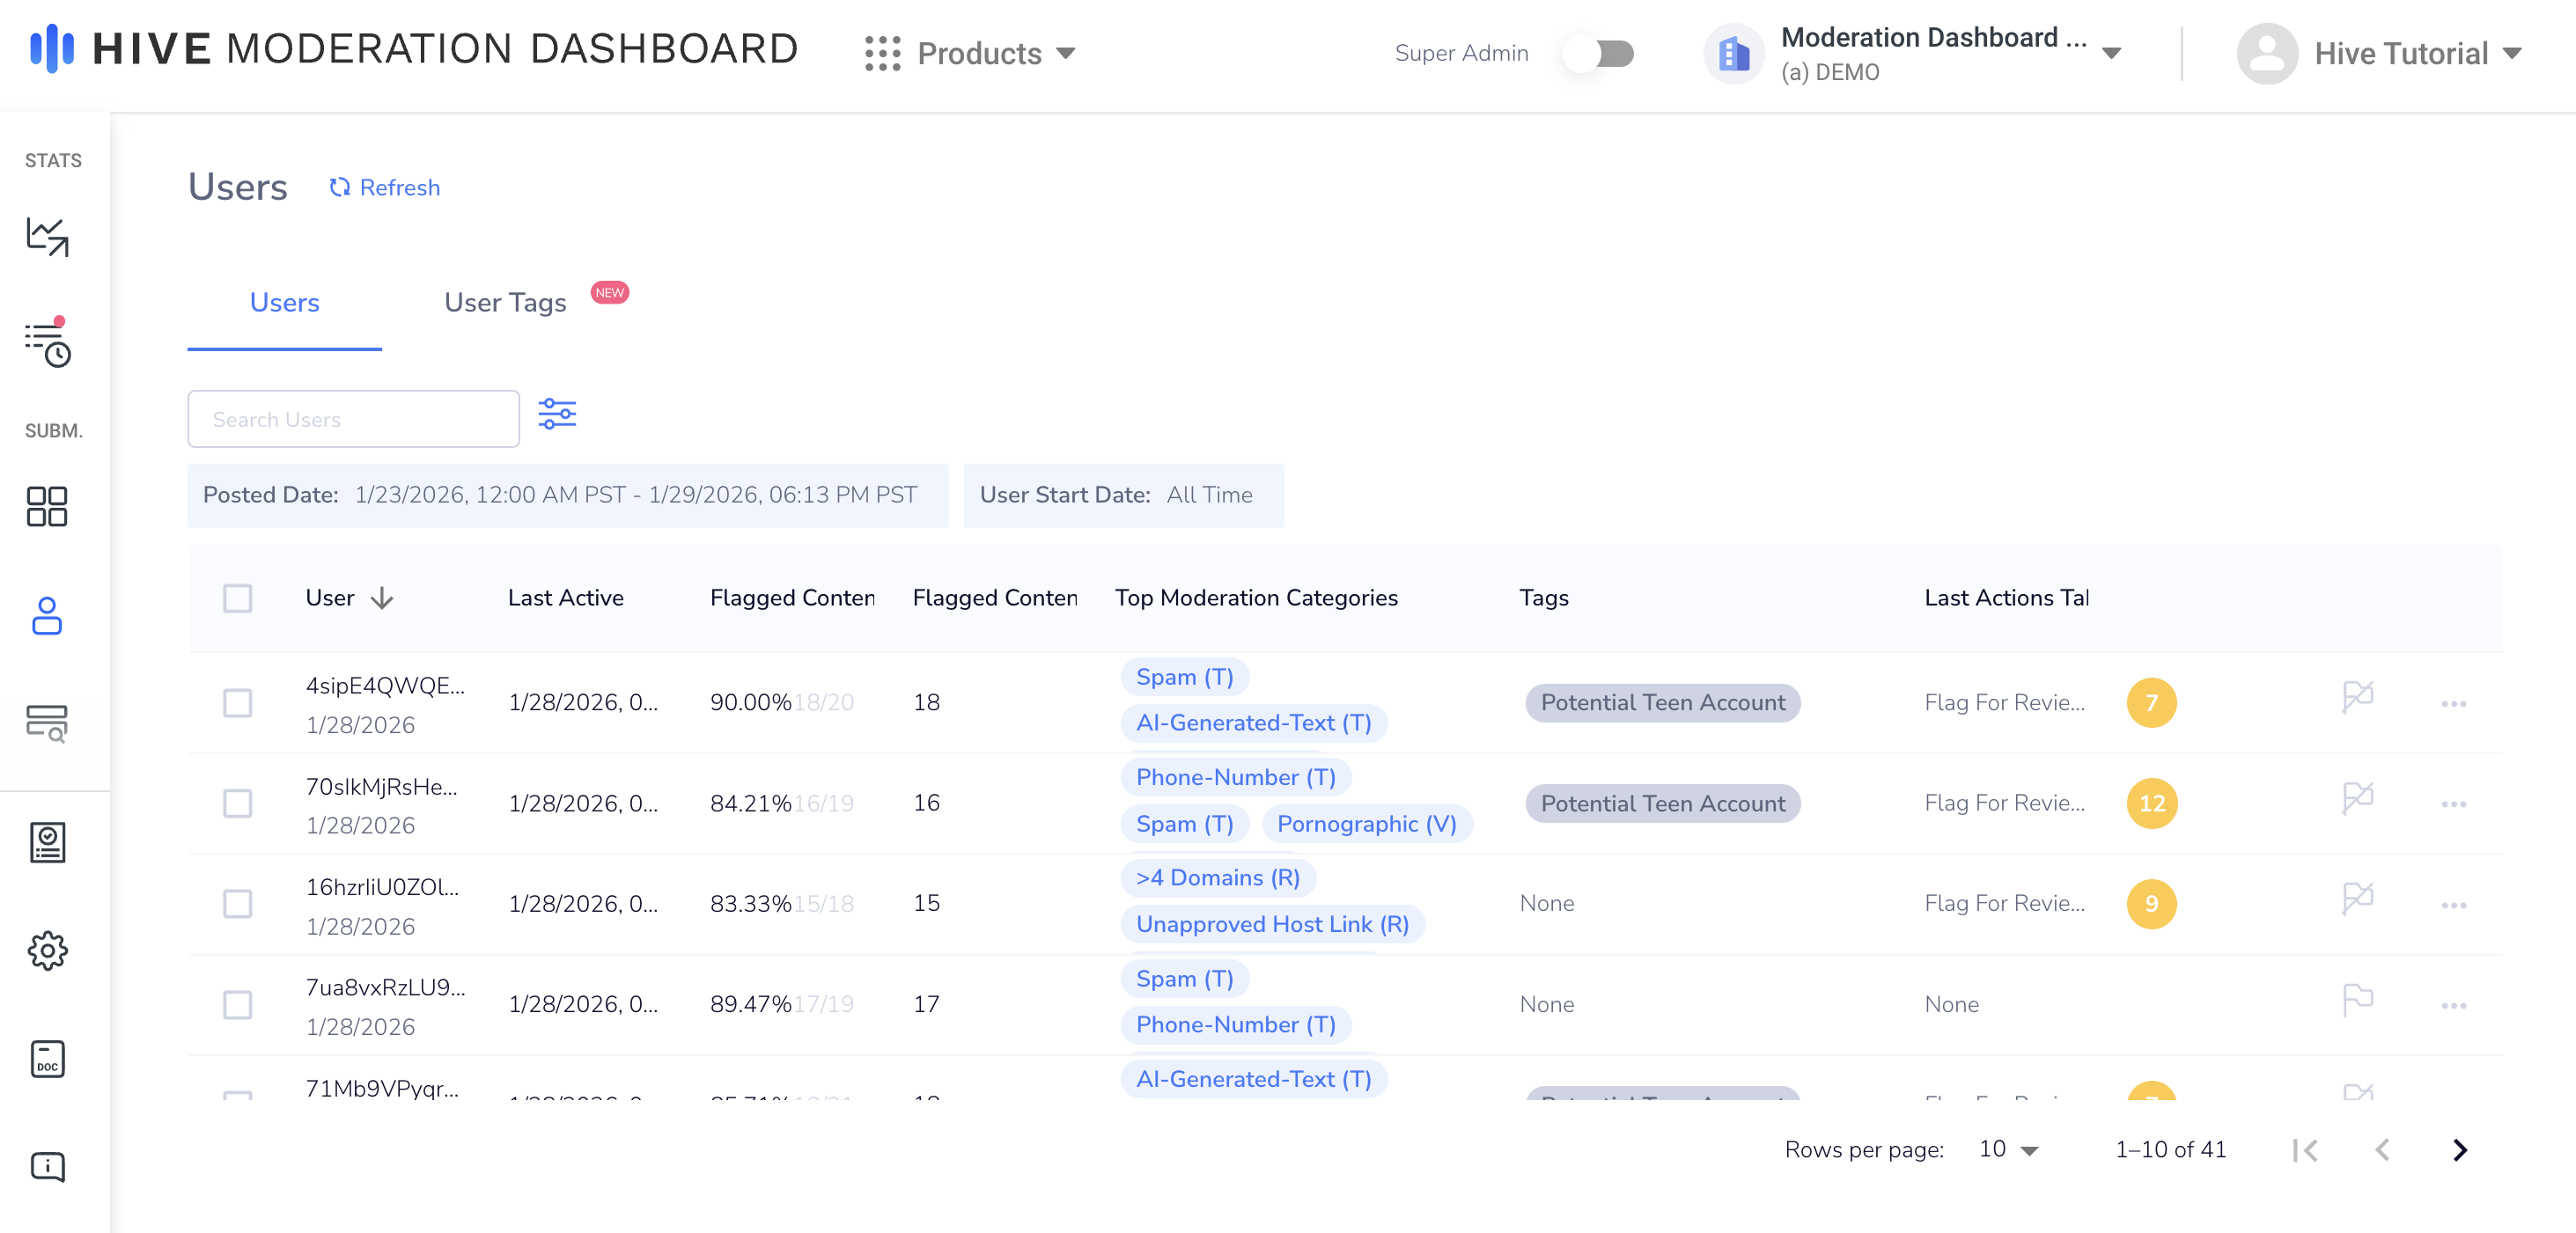Image resolution: width=2576 pixels, height=1233 pixels.
Task: Open the stats chart sidebar icon
Action: click(x=47, y=237)
